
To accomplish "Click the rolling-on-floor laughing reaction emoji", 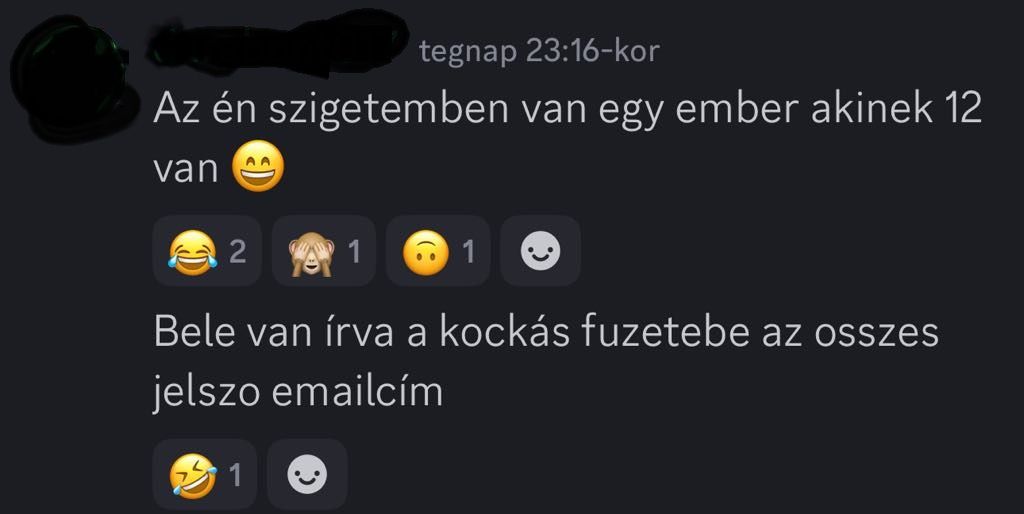I will (193, 475).
